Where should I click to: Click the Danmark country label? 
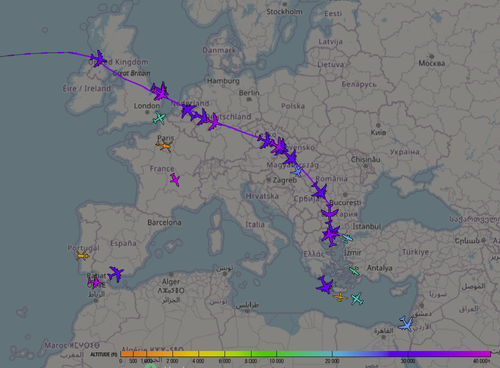click(219, 50)
